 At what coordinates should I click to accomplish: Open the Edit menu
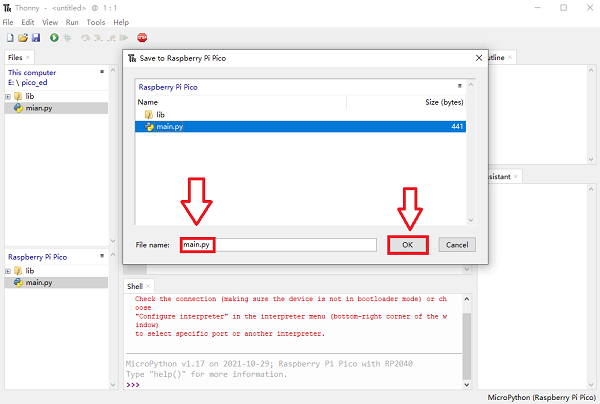[x=28, y=22]
